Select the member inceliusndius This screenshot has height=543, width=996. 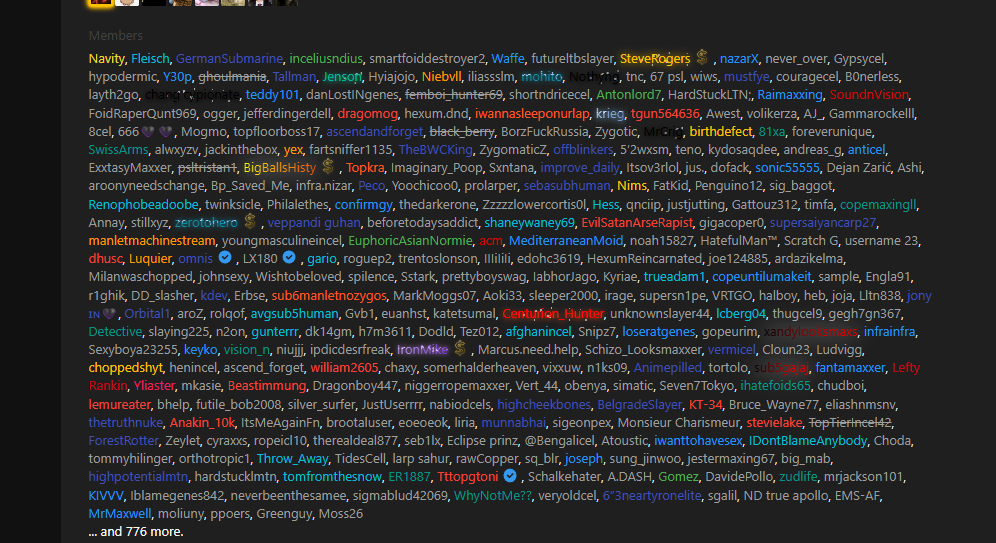[x=326, y=58]
